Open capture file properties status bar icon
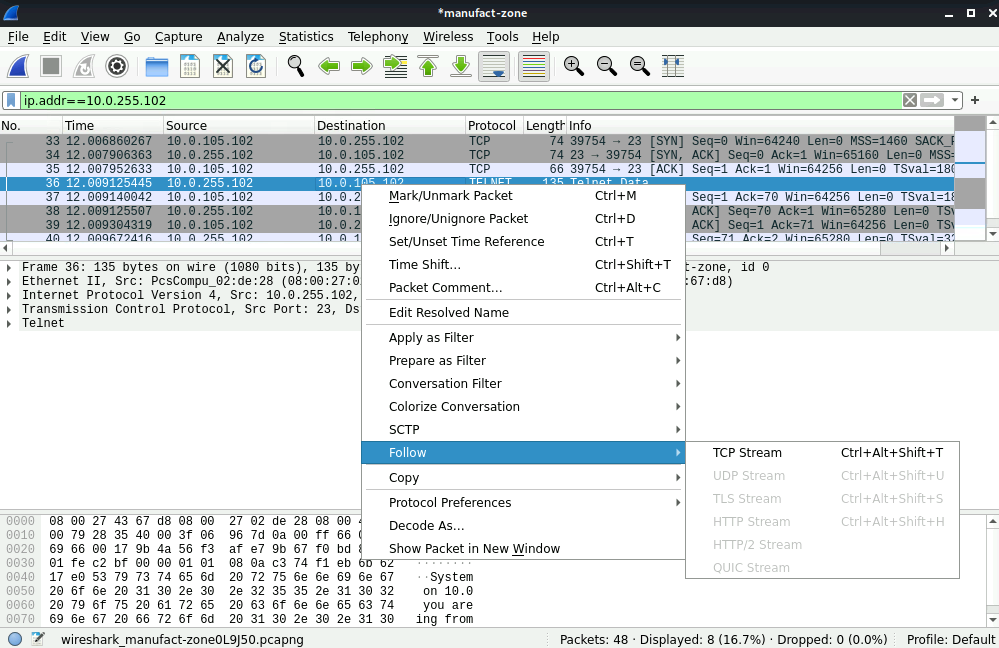This screenshot has width=999, height=648. pos(38,639)
